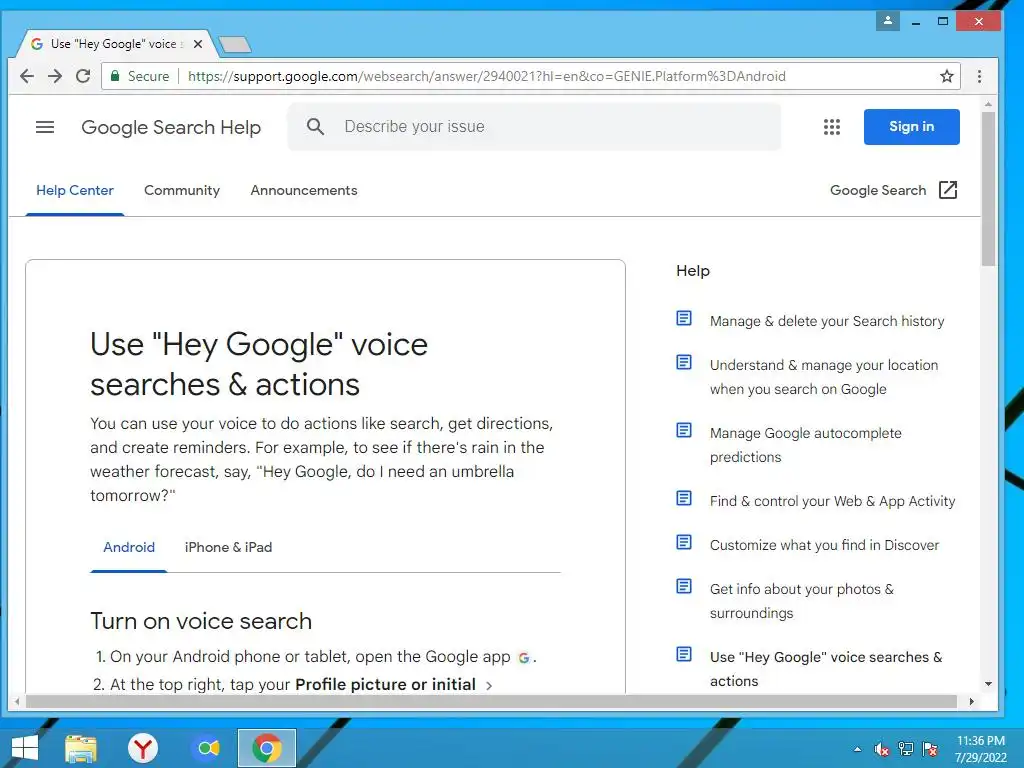Screen dimensions: 1024x768
Task: Open the hamburger main menu
Action: 45,127
